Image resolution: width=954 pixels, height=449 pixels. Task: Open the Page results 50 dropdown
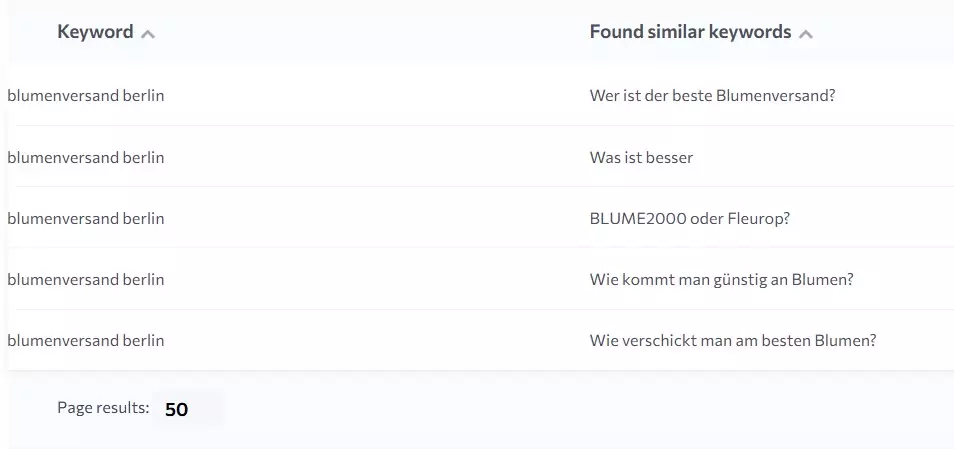pyautogui.click(x=187, y=409)
